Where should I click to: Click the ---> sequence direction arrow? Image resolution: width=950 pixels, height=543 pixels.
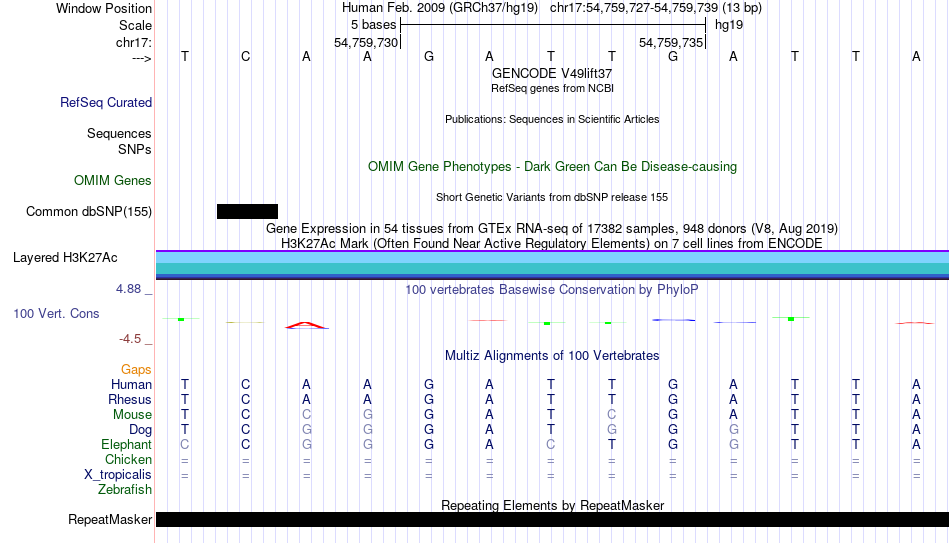pyautogui.click(x=141, y=58)
